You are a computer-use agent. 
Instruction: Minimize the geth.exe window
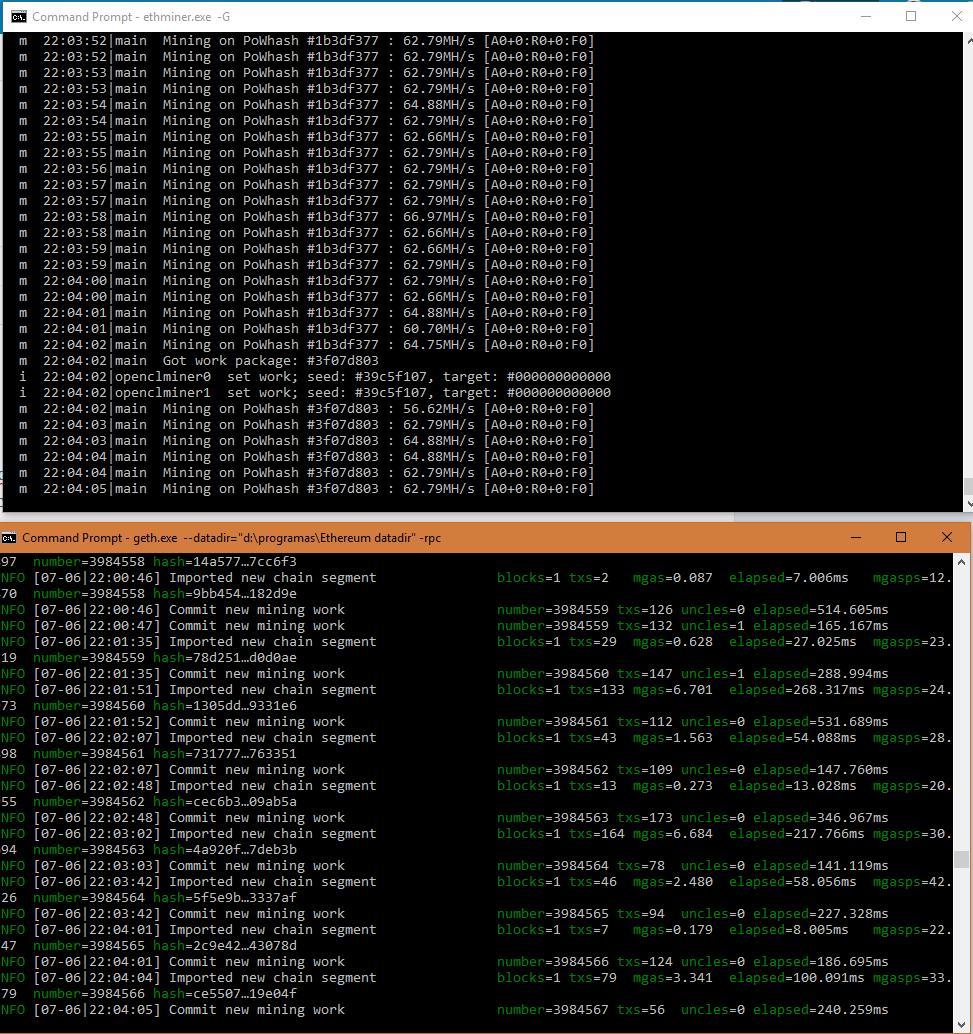(856, 537)
